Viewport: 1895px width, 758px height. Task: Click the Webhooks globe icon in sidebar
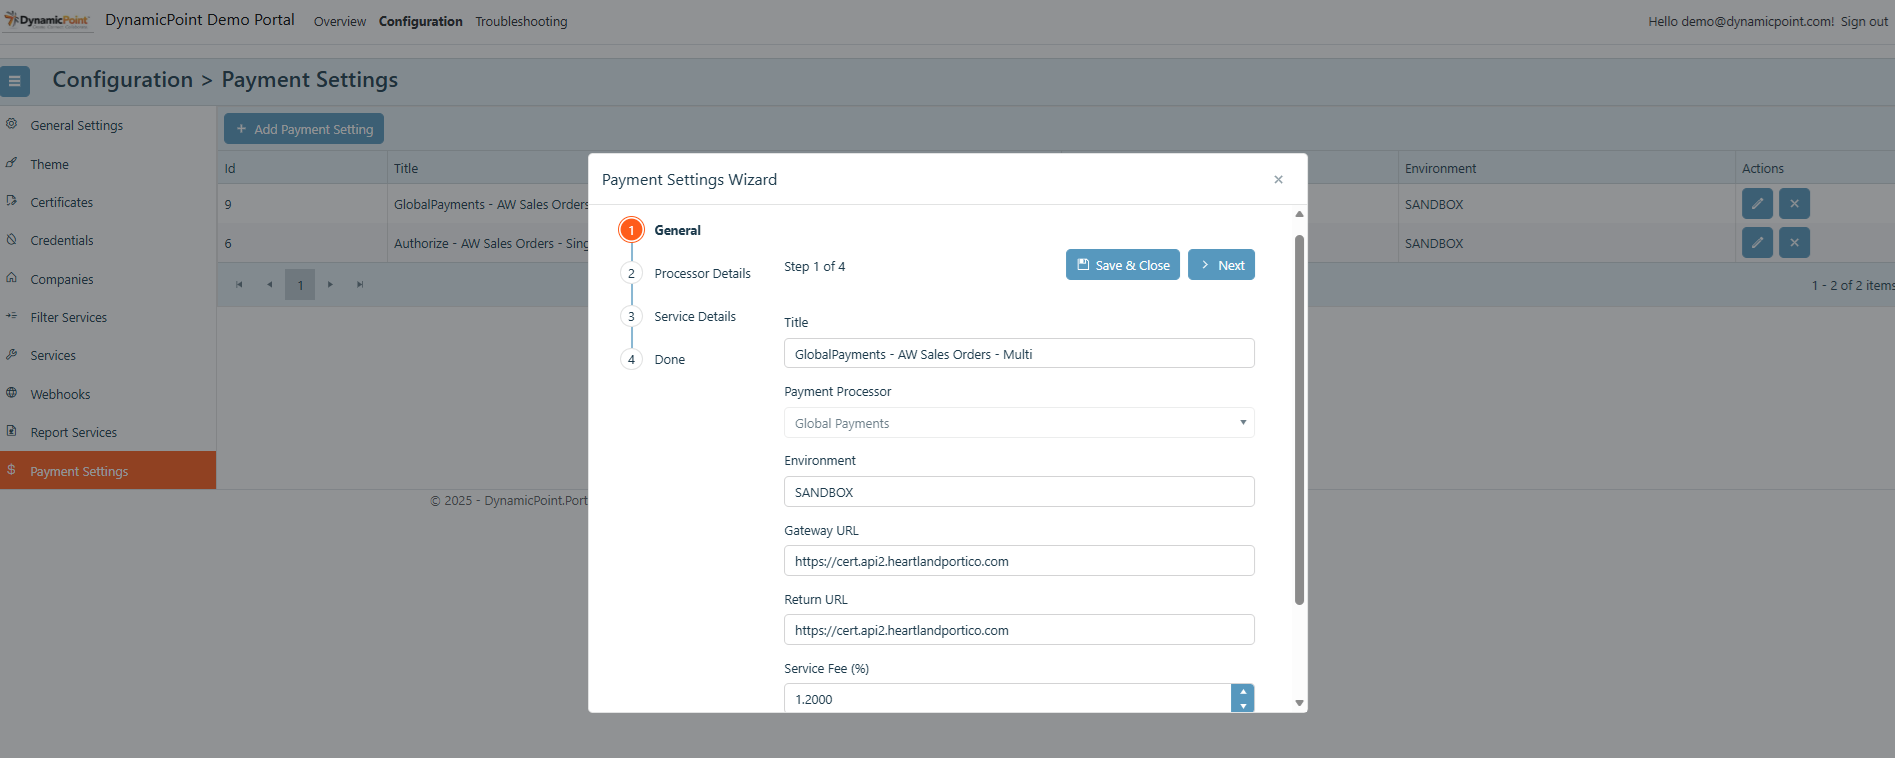pyautogui.click(x=12, y=393)
